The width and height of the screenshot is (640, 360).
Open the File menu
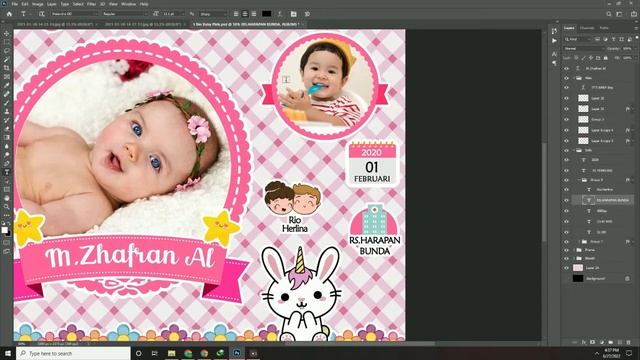[x=14, y=4]
